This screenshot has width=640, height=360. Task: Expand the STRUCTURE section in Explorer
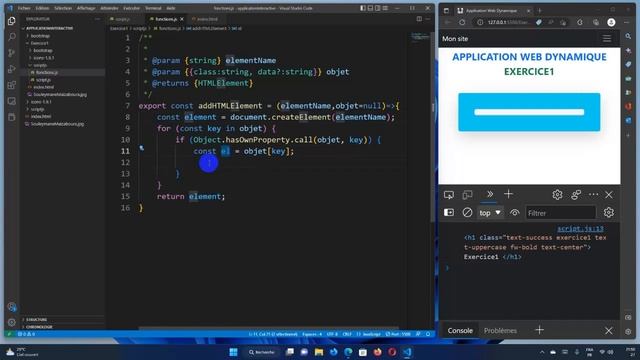tap(36, 320)
